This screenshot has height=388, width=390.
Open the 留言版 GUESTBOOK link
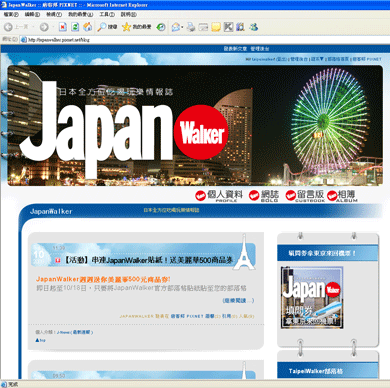click(x=305, y=196)
